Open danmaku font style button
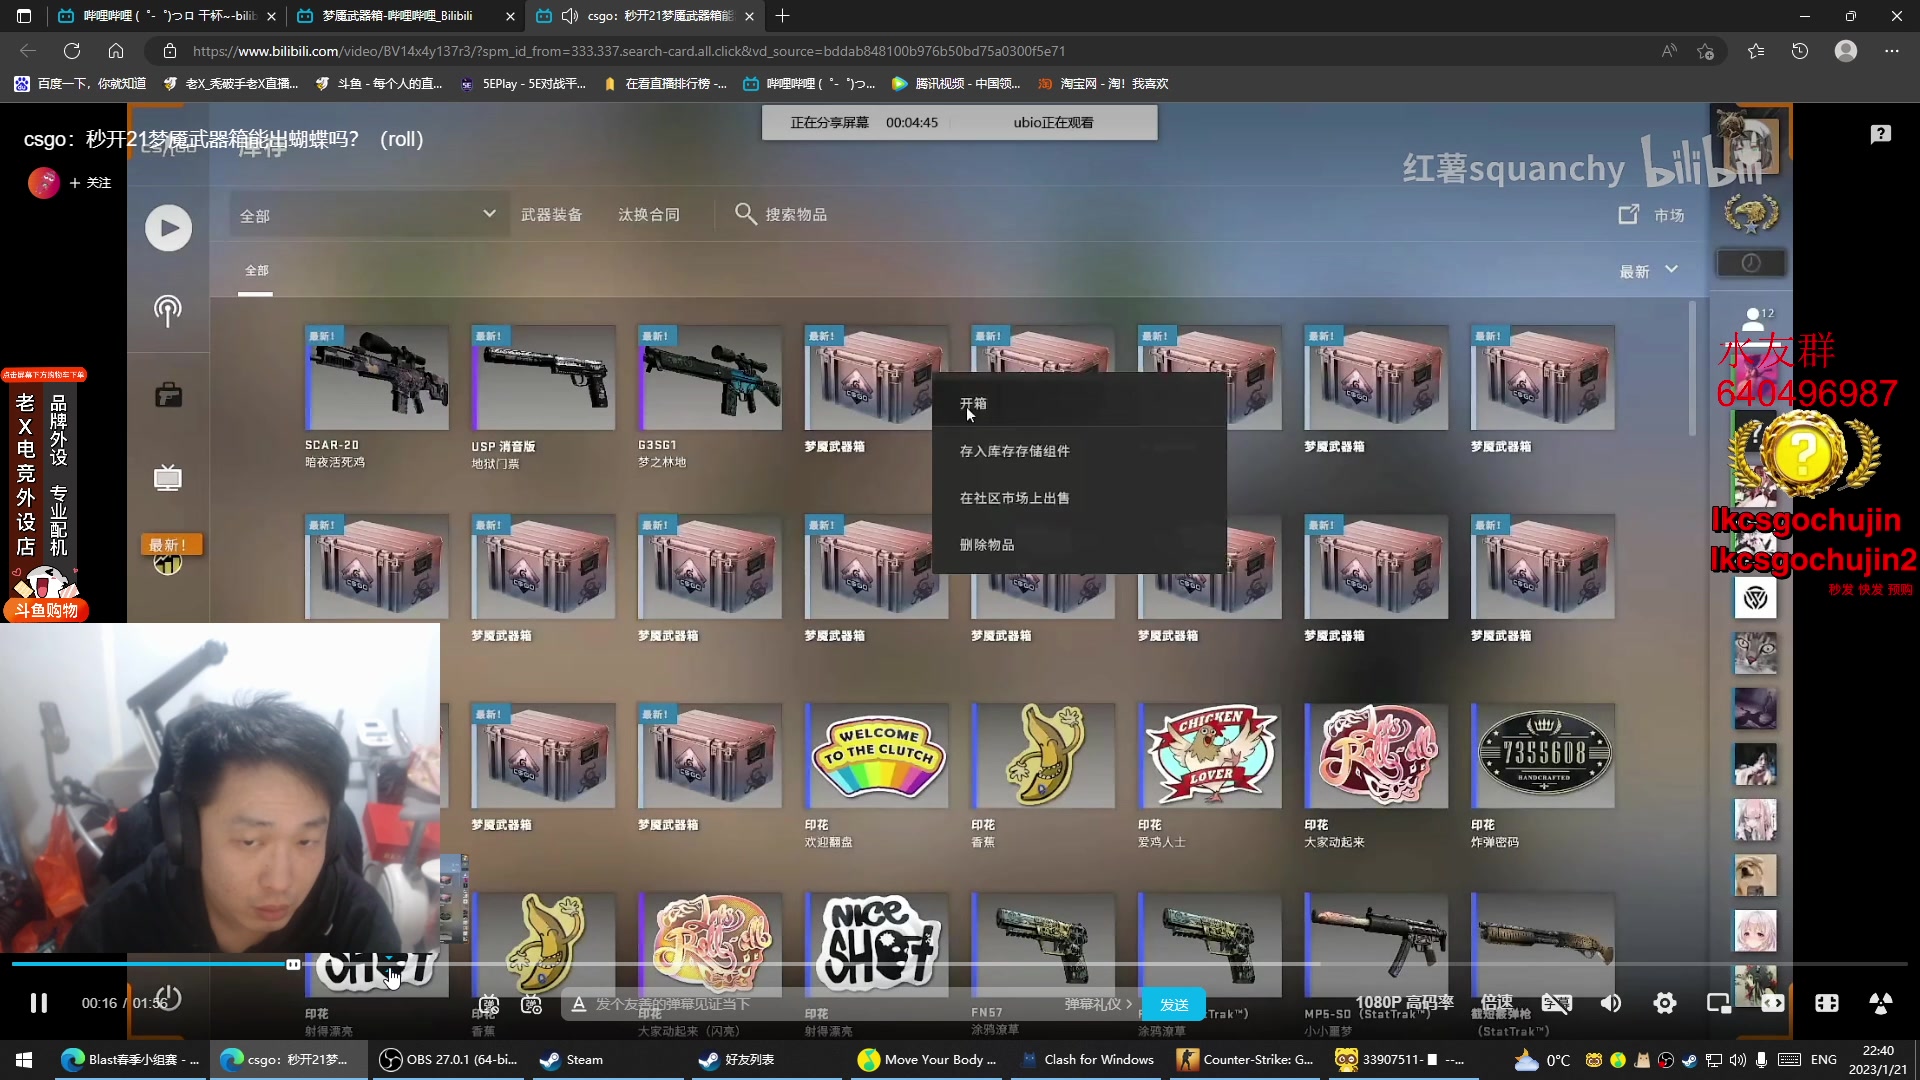Image resolution: width=1920 pixels, height=1080 pixels. point(578,1004)
